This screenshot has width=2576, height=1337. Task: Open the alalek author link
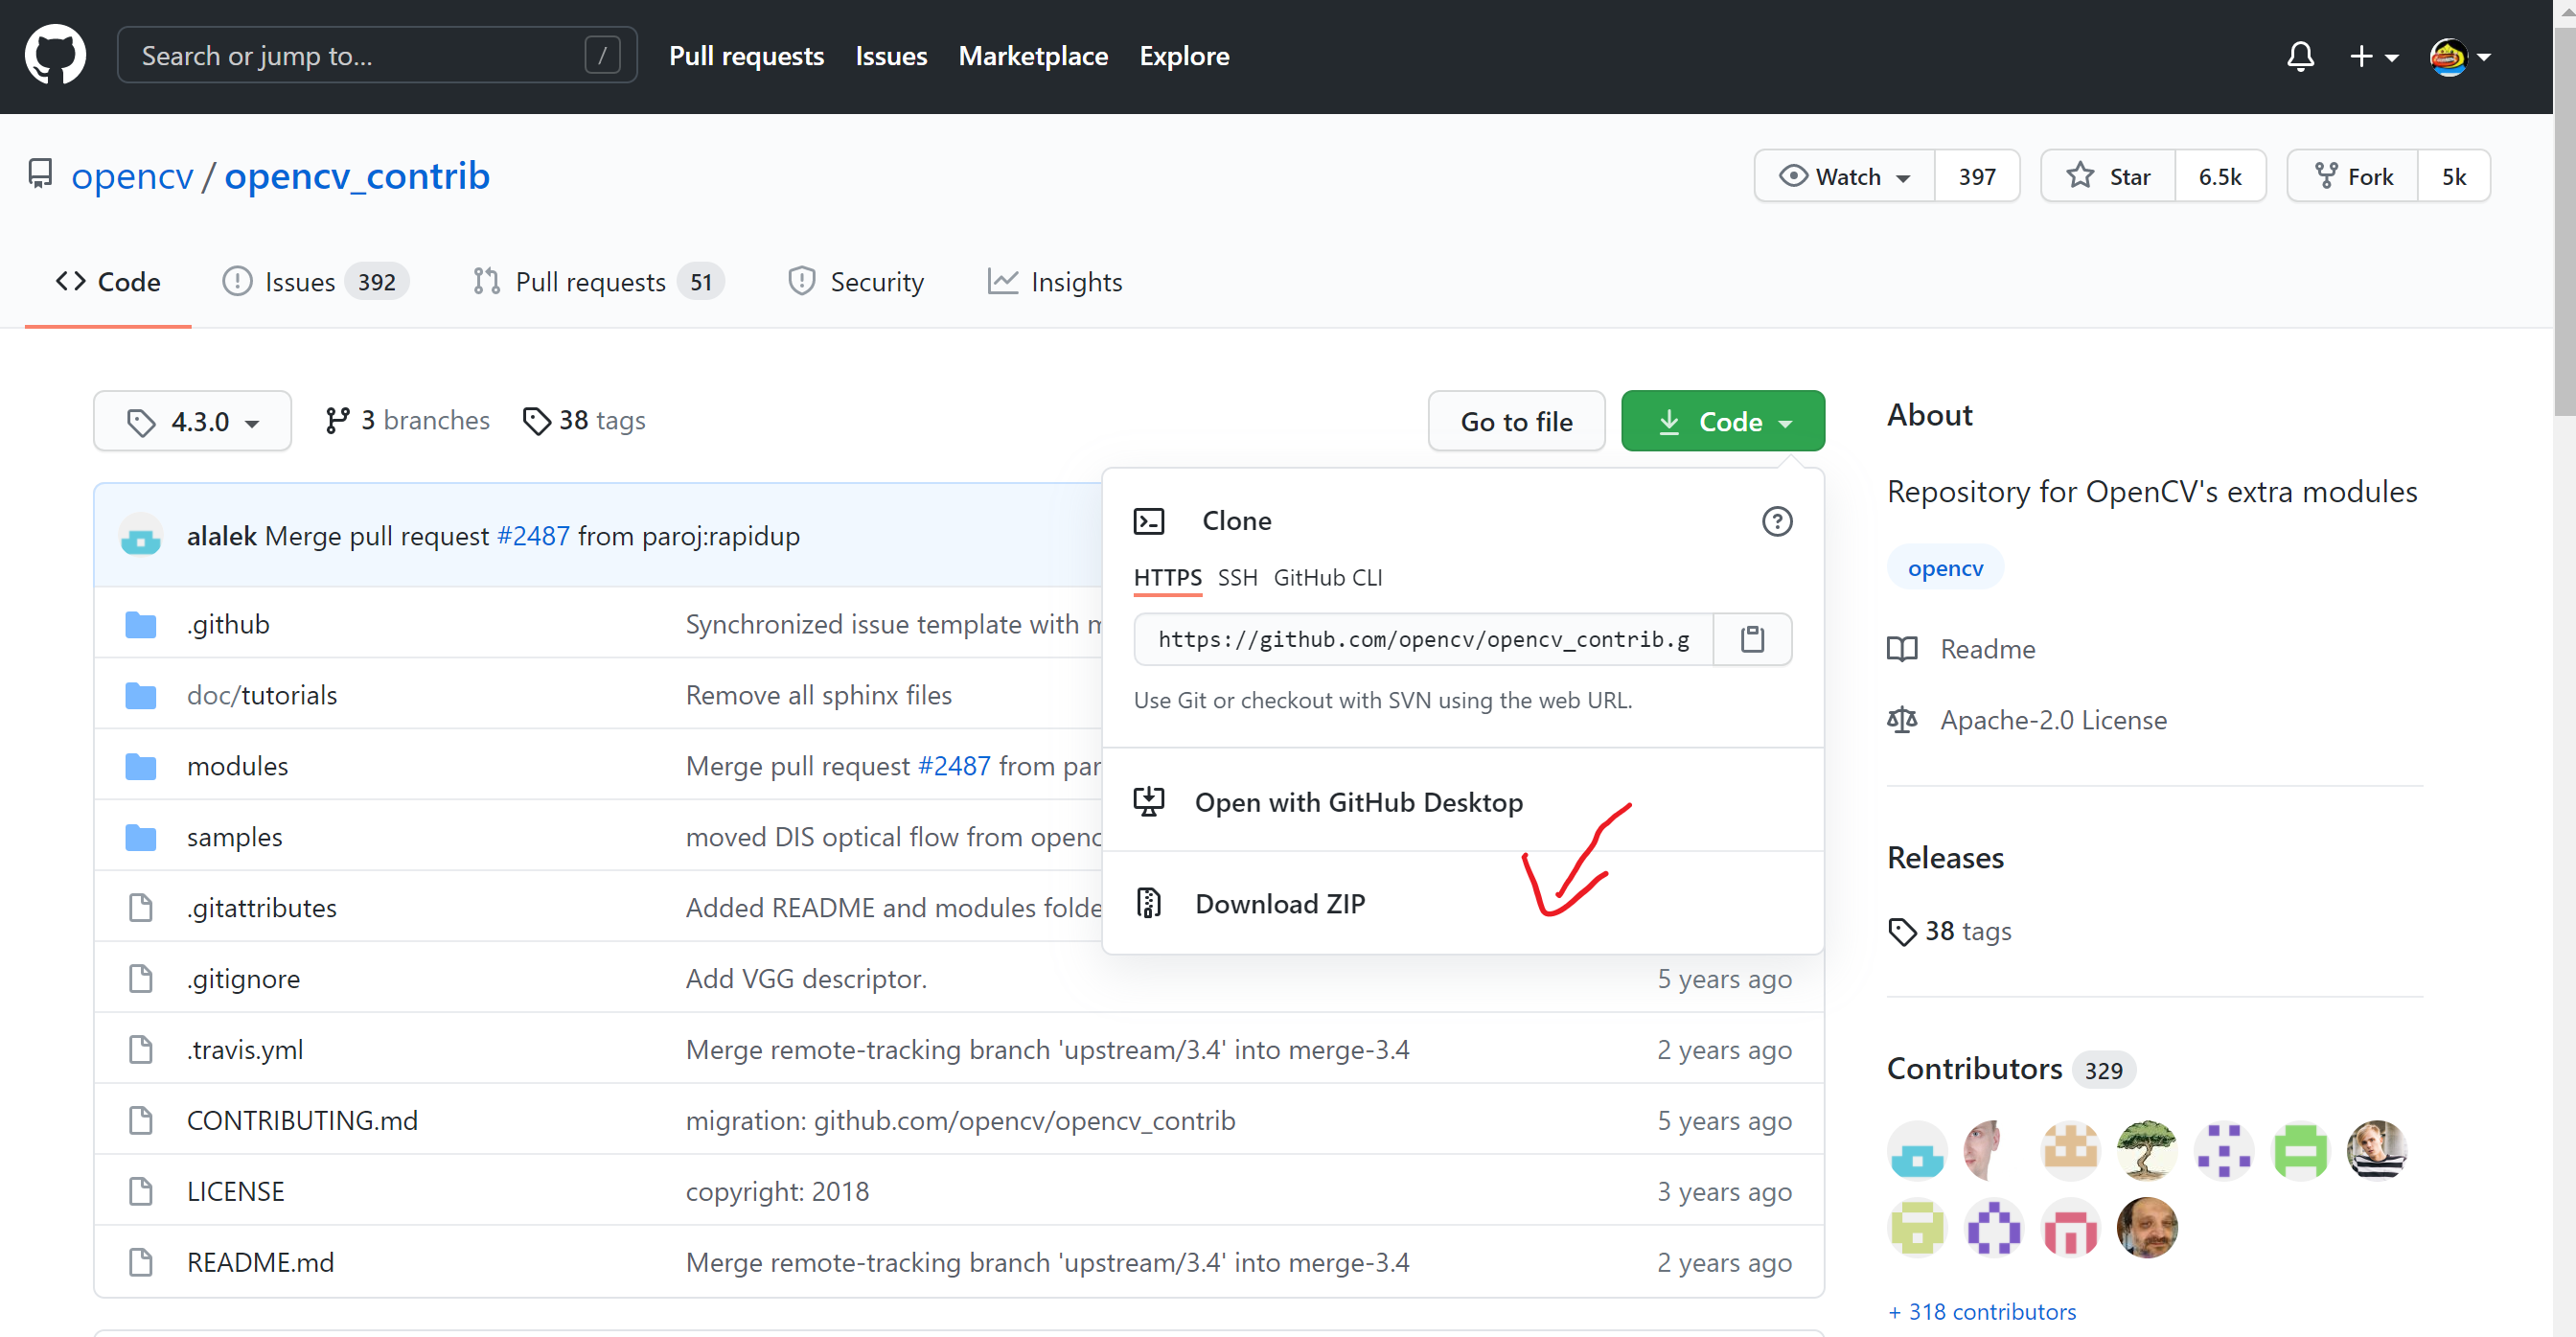(x=222, y=537)
